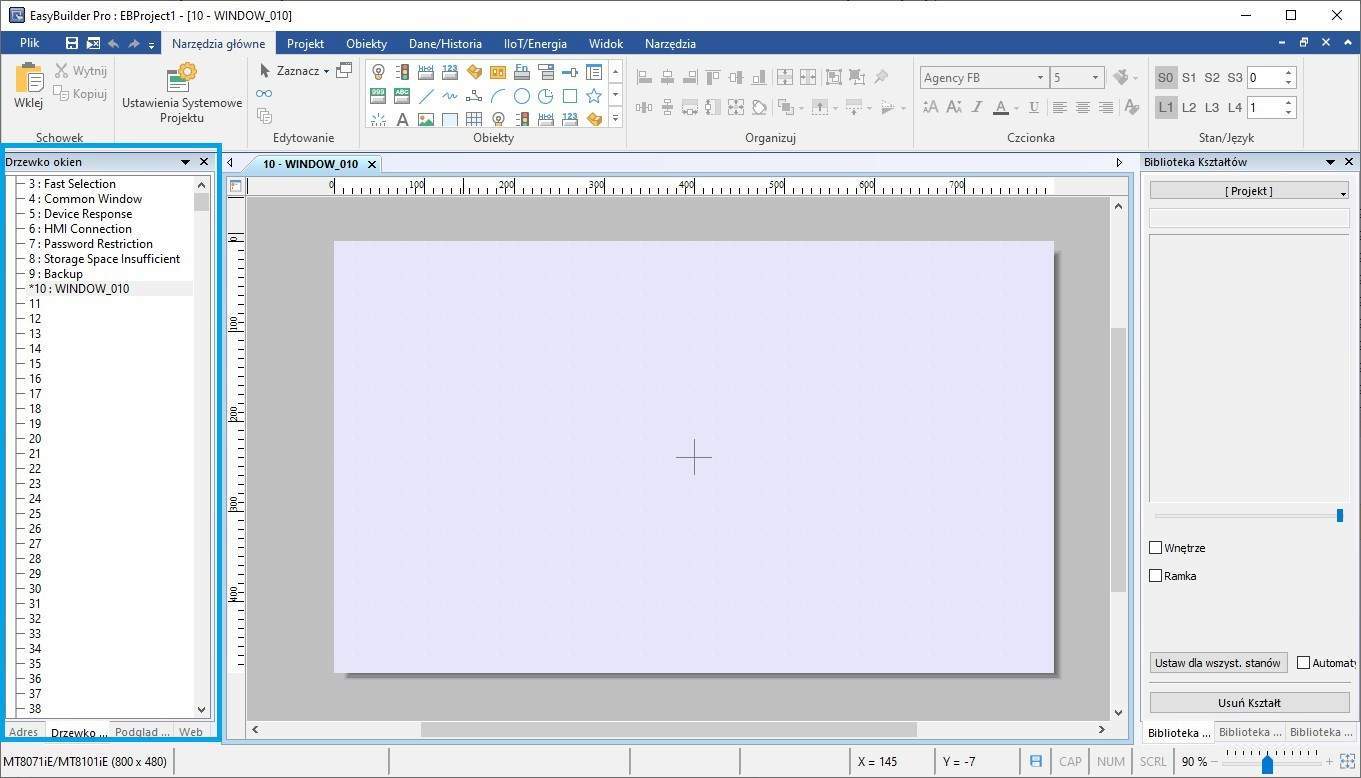Click Ustaw dla wszyst. stanów button
Screen dimensions: 1361x778
click(1218, 663)
